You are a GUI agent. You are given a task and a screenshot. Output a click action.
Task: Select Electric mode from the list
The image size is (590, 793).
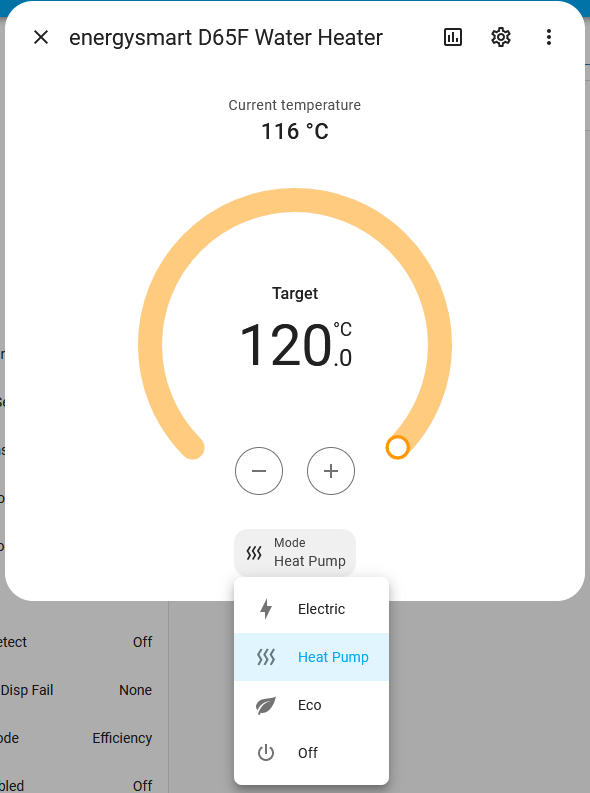coord(311,609)
